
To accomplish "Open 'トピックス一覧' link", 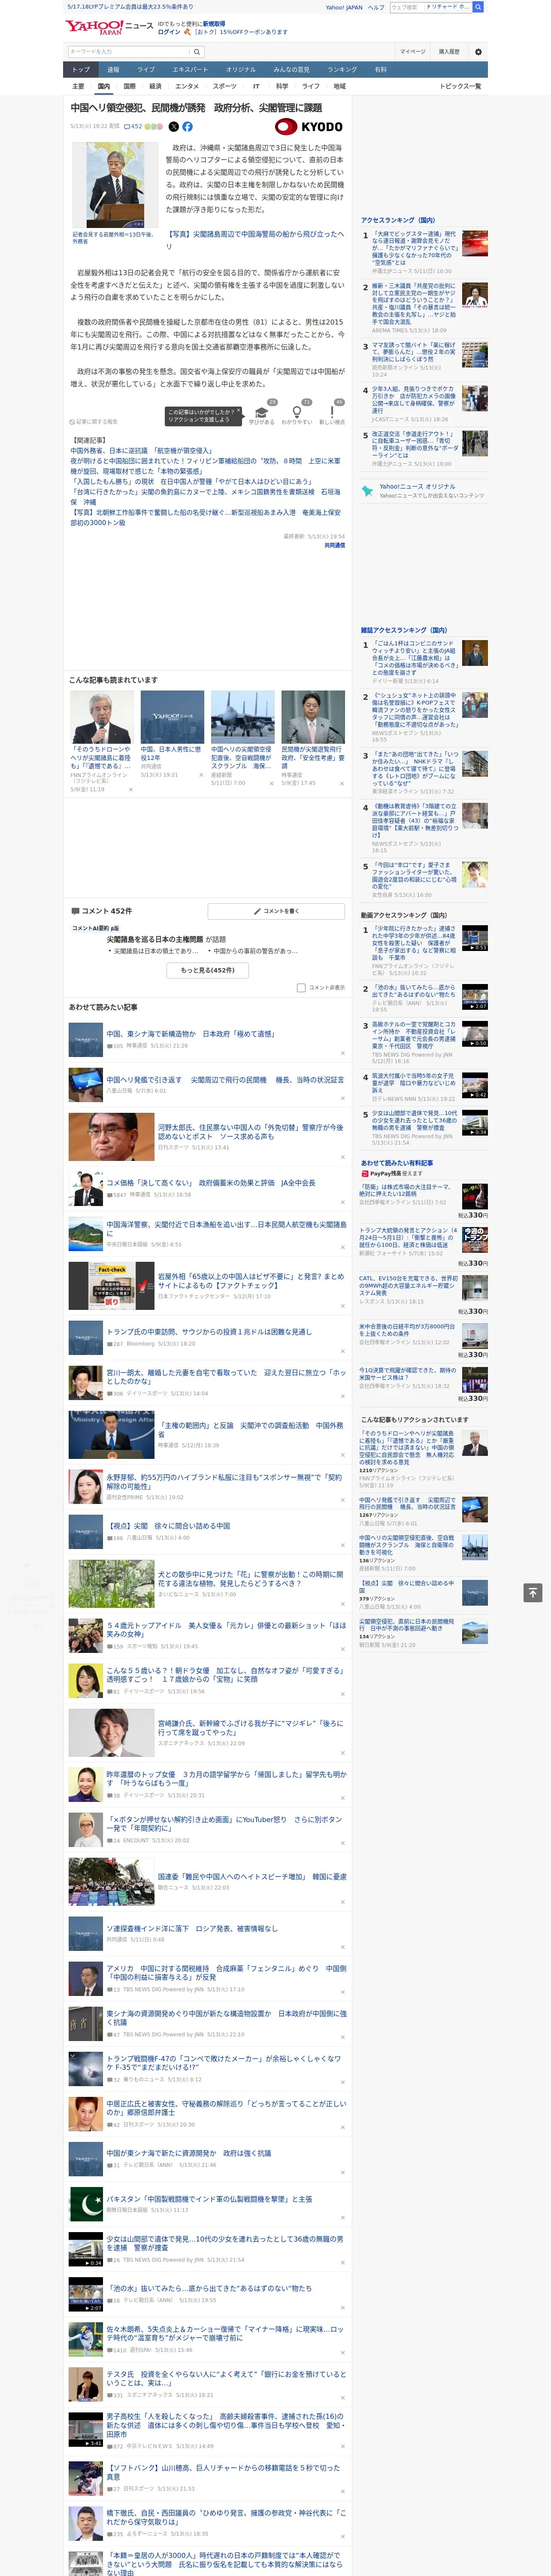I will click(x=461, y=87).
